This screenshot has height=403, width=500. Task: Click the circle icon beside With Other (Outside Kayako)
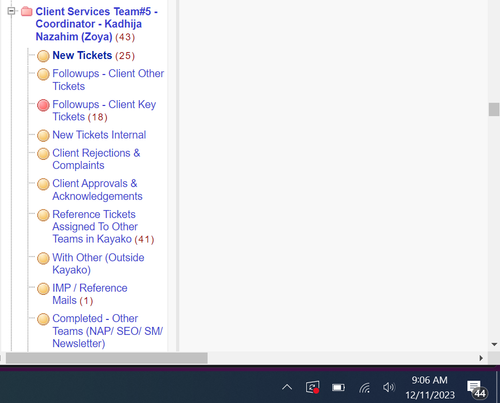click(x=43, y=258)
